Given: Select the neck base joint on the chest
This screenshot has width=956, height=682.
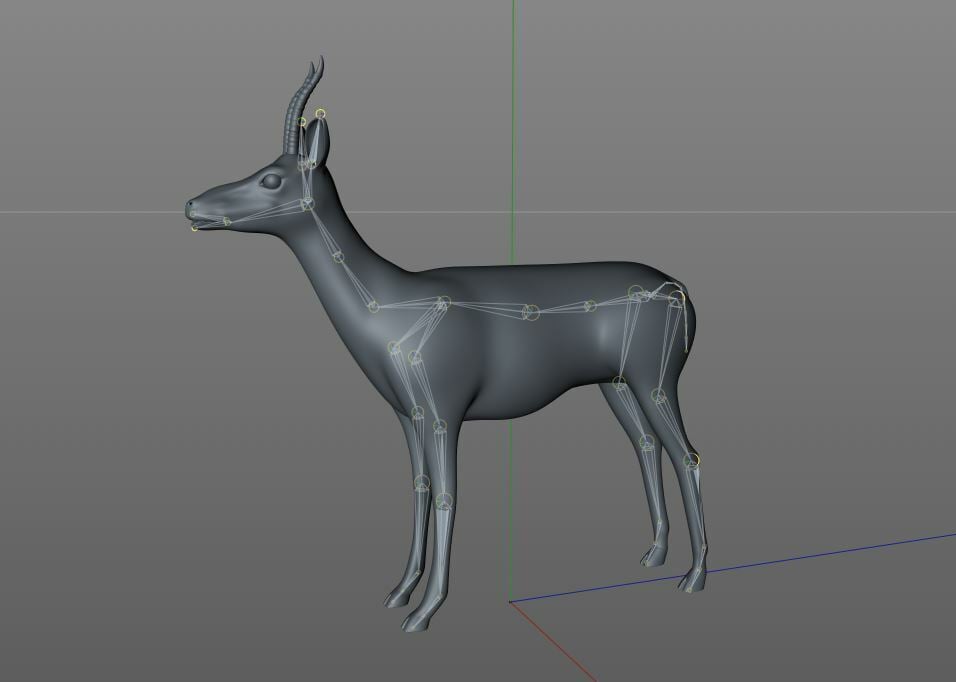Looking at the screenshot, I should pos(374,307).
